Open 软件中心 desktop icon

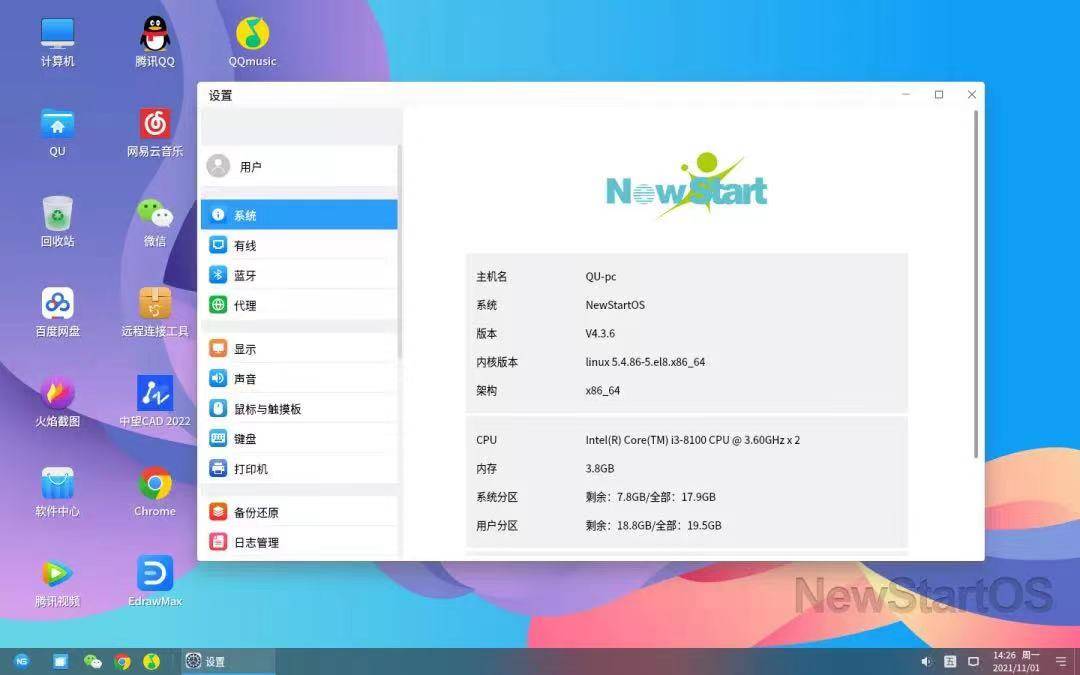tap(57, 492)
